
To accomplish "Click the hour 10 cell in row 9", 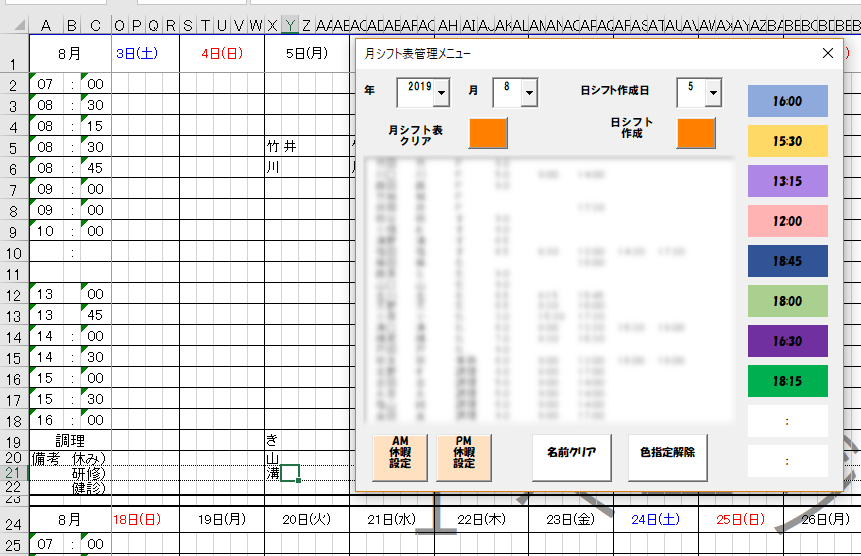I will pos(46,231).
